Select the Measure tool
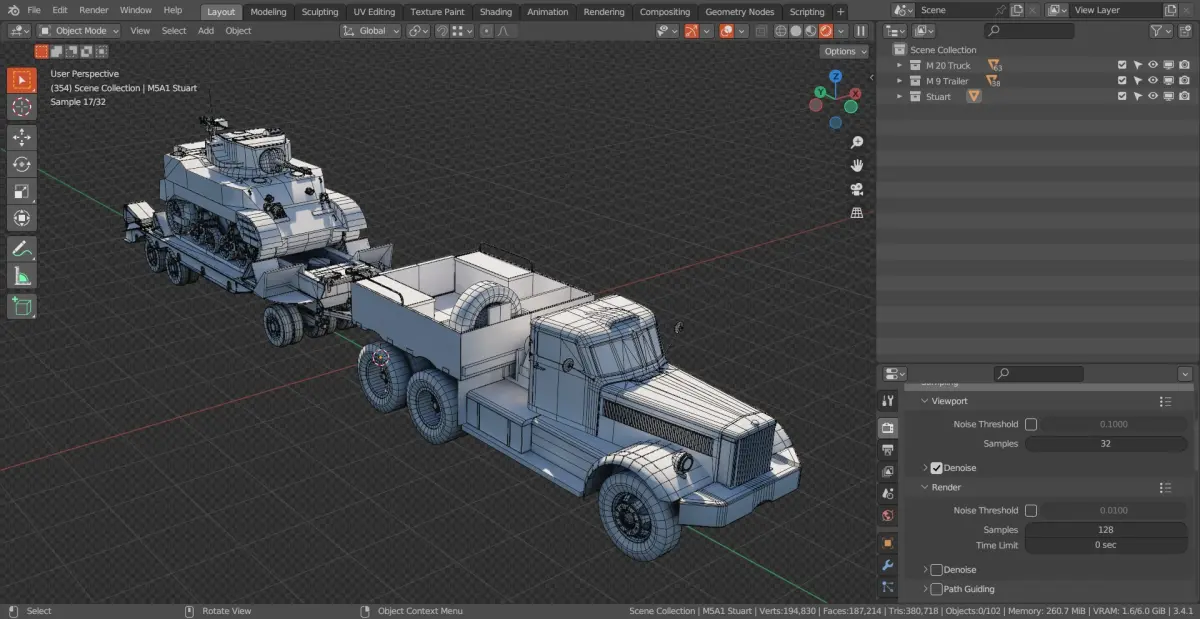The width and height of the screenshot is (1200, 619). pos(22,276)
